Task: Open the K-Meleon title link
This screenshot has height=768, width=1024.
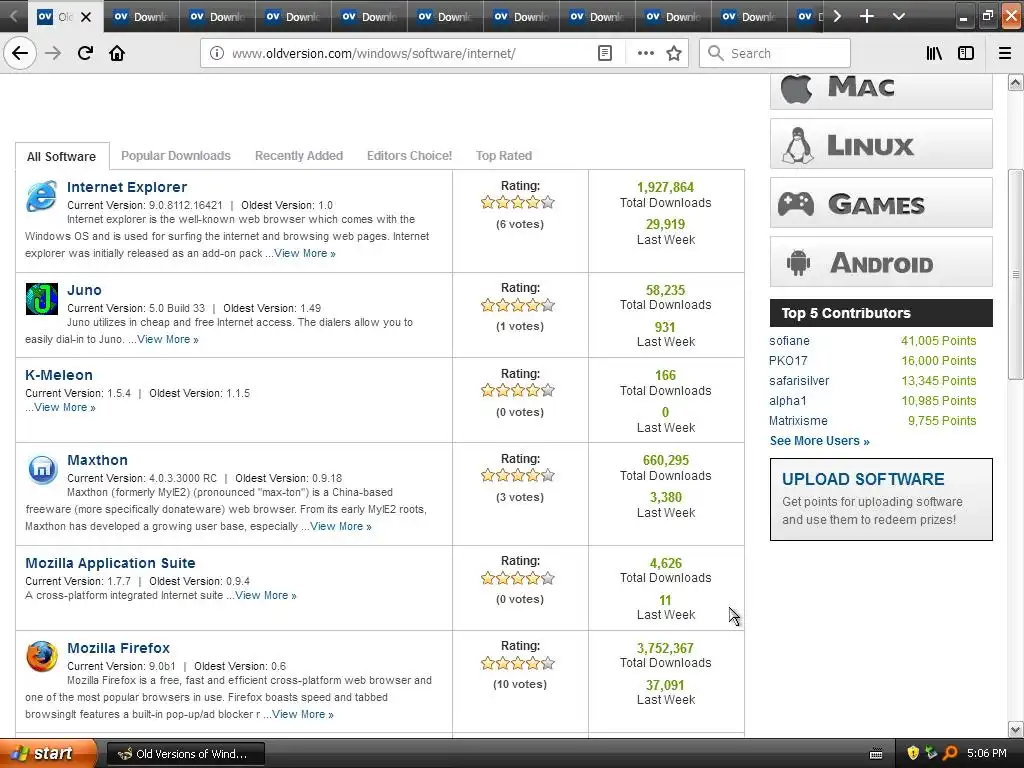Action: tap(59, 376)
